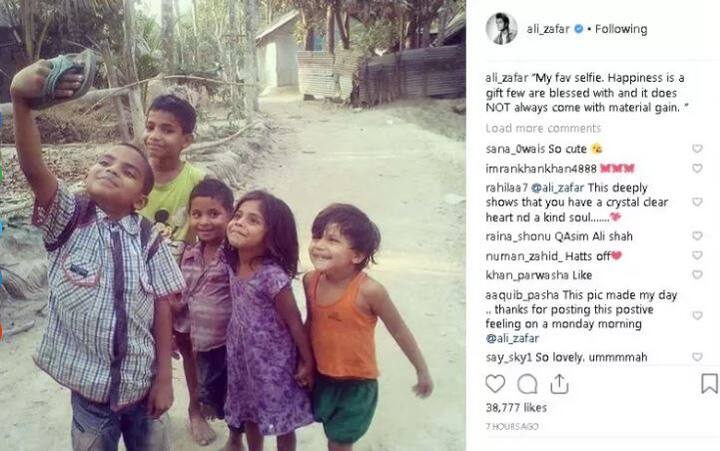Click the verified badge next to ali_zafar
The image size is (720, 451).
coord(579,29)
